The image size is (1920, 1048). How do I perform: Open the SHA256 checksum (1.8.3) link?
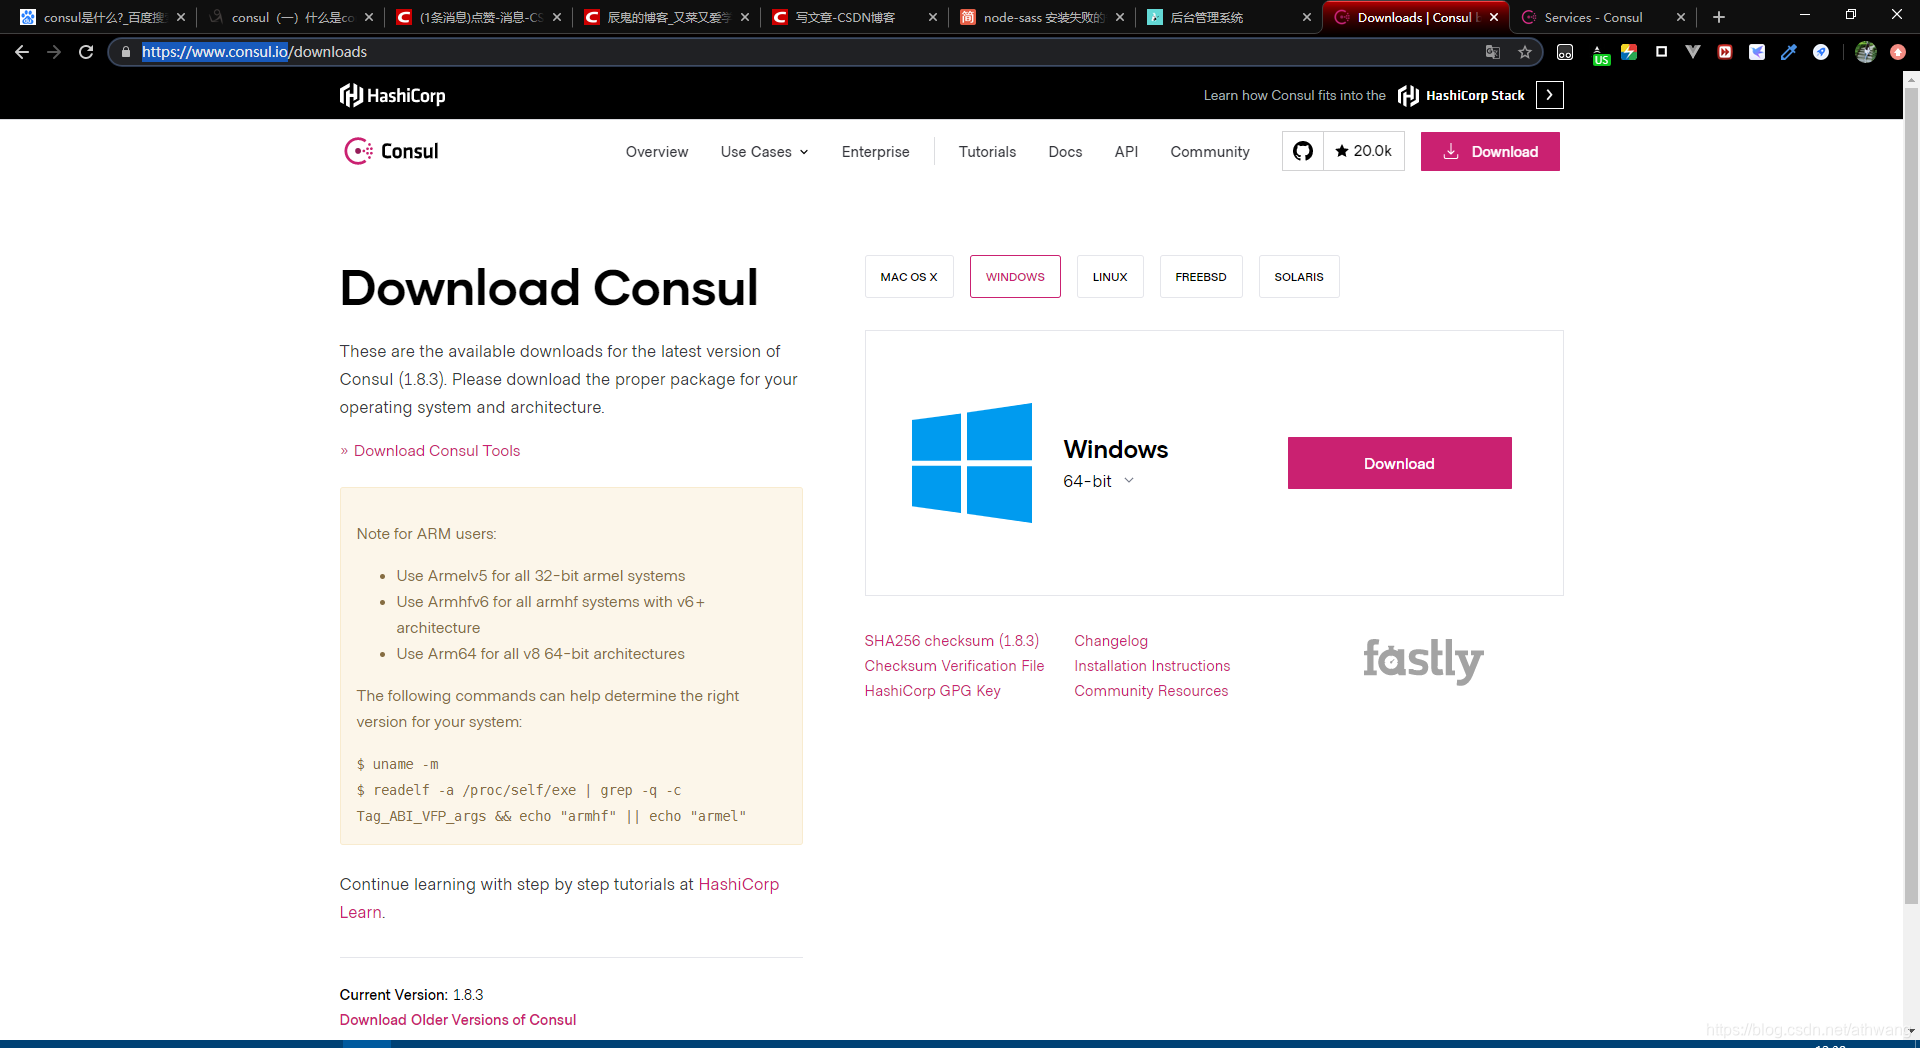click(952, 641)
